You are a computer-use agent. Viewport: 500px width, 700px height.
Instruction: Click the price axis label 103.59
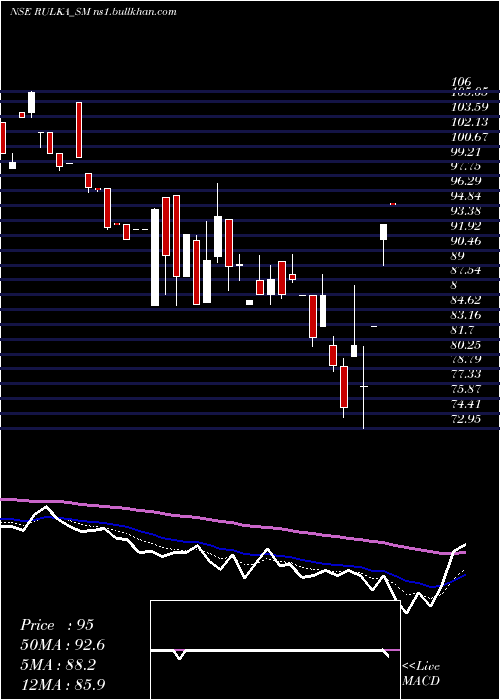pyautogui.click(x=470, y=107)
